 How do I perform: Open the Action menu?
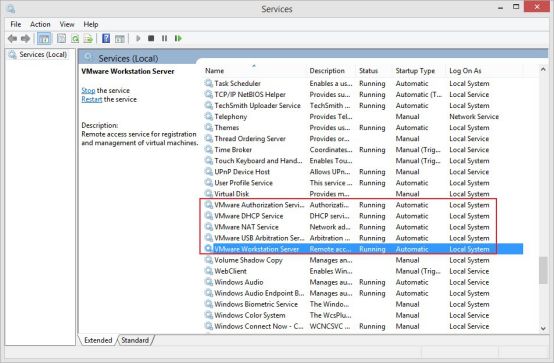pyautogui.click(x=40, y=24)
